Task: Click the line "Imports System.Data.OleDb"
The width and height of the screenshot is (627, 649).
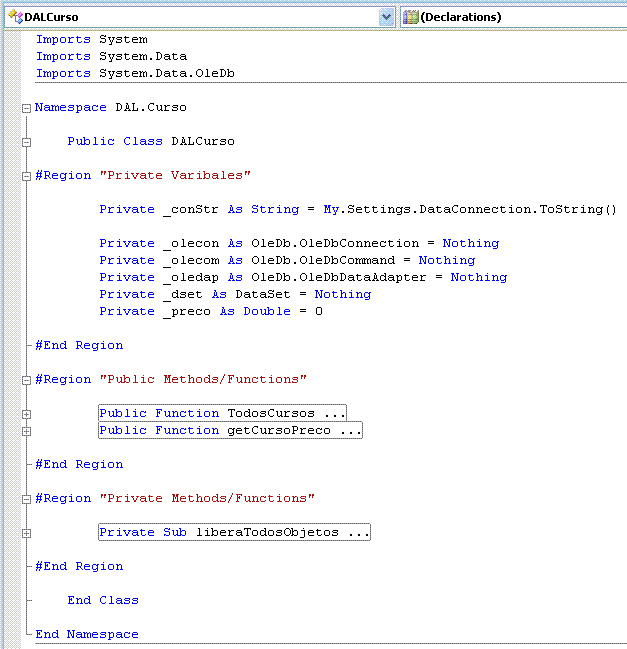Action: pos(135,73)
